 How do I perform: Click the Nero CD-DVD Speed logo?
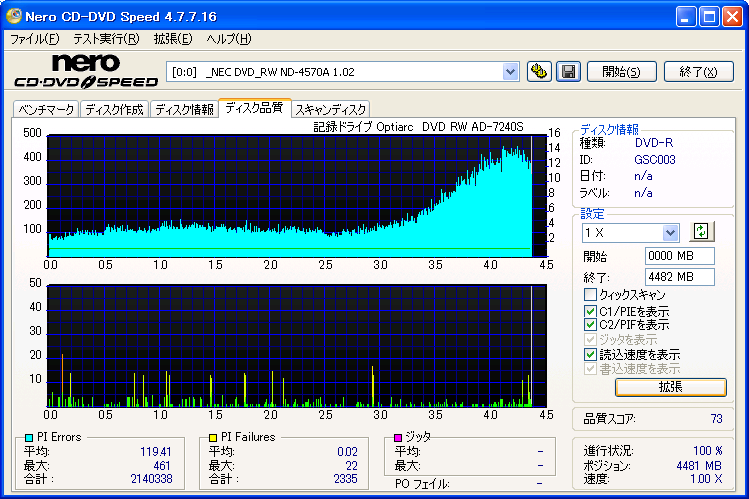86,71
